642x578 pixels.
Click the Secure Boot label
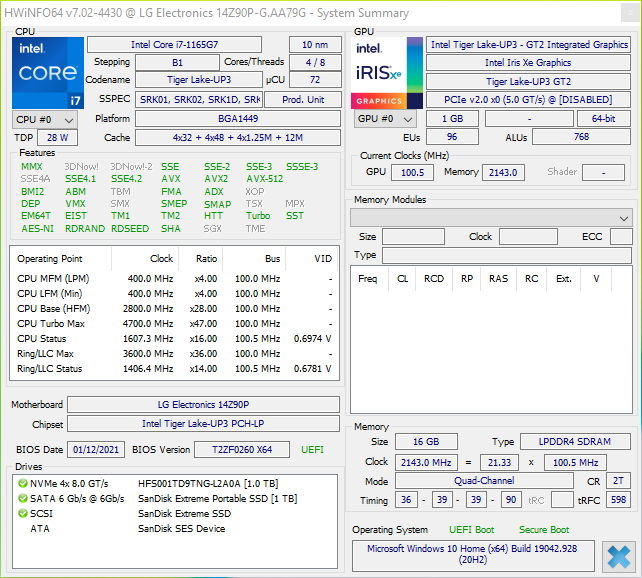click(544, 530)
